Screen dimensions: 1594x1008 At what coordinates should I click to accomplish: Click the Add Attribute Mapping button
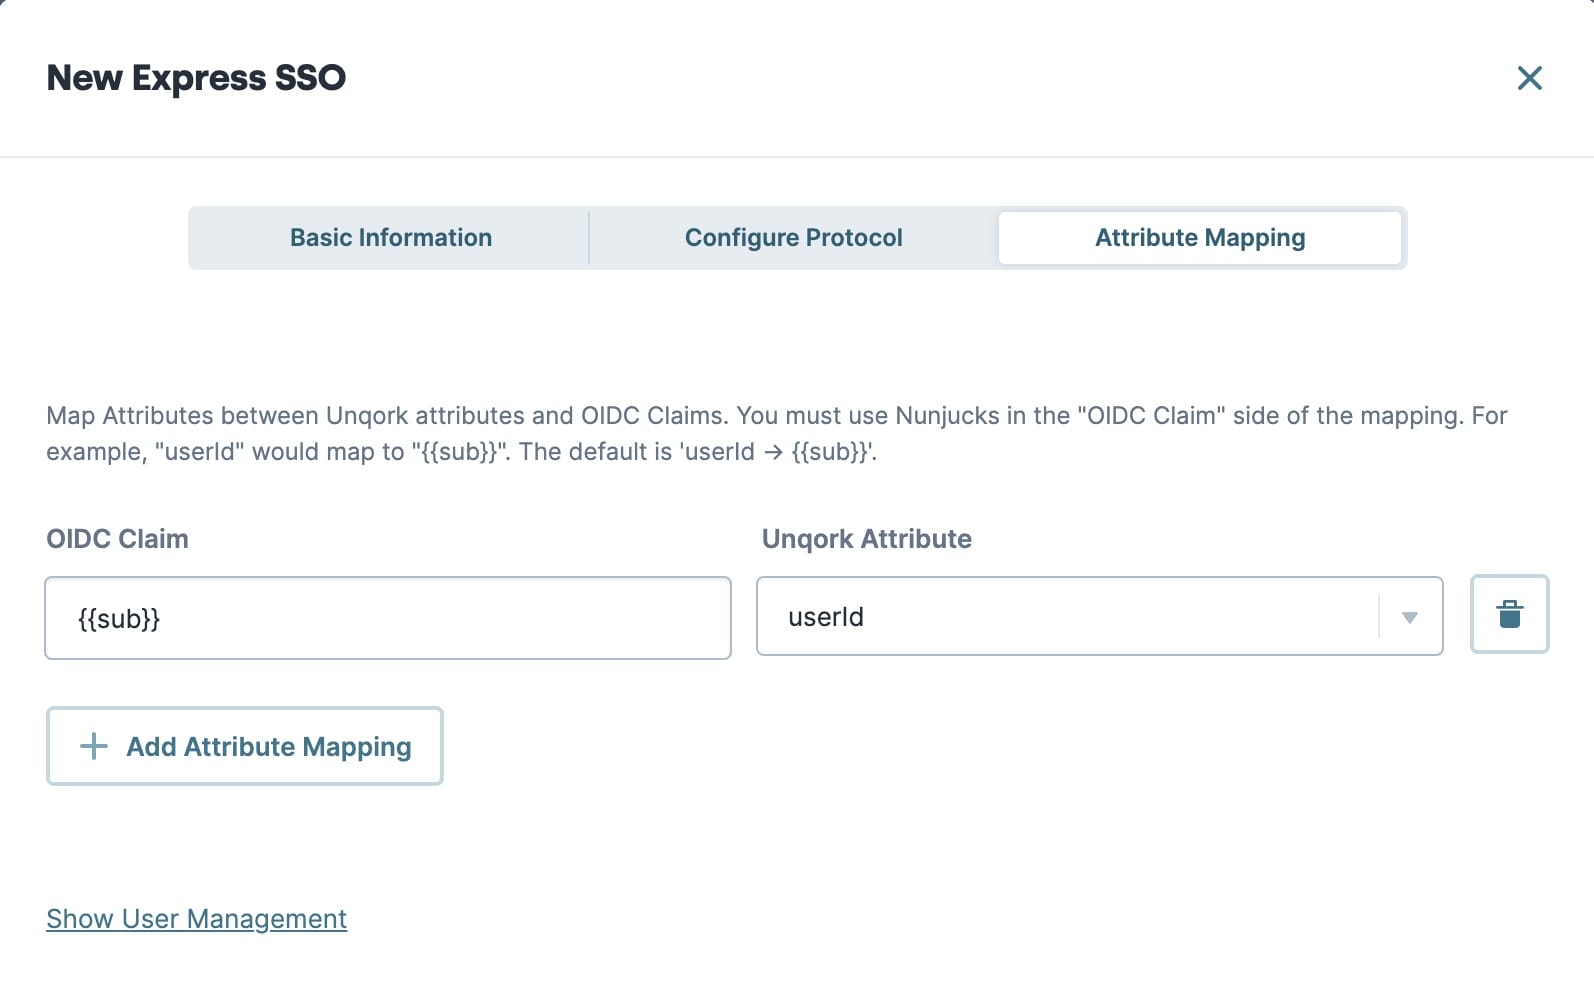click(245, 746)
